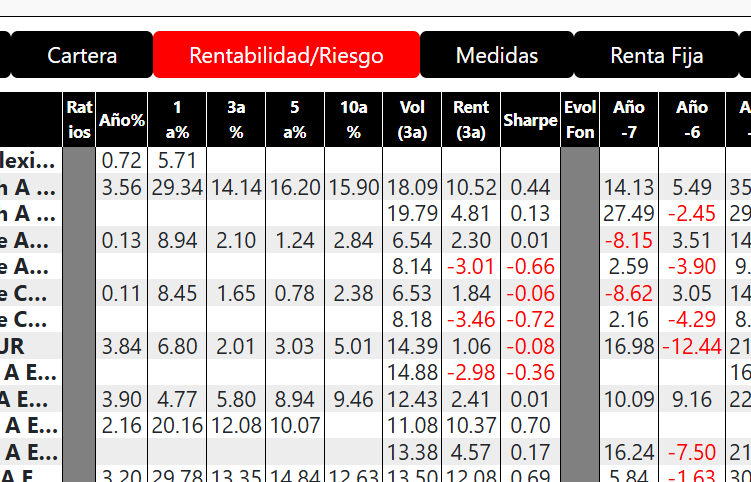Click the red -3.46 cell
The height and width of the screenshot is (482, 751).
click(x=471, y=320)
